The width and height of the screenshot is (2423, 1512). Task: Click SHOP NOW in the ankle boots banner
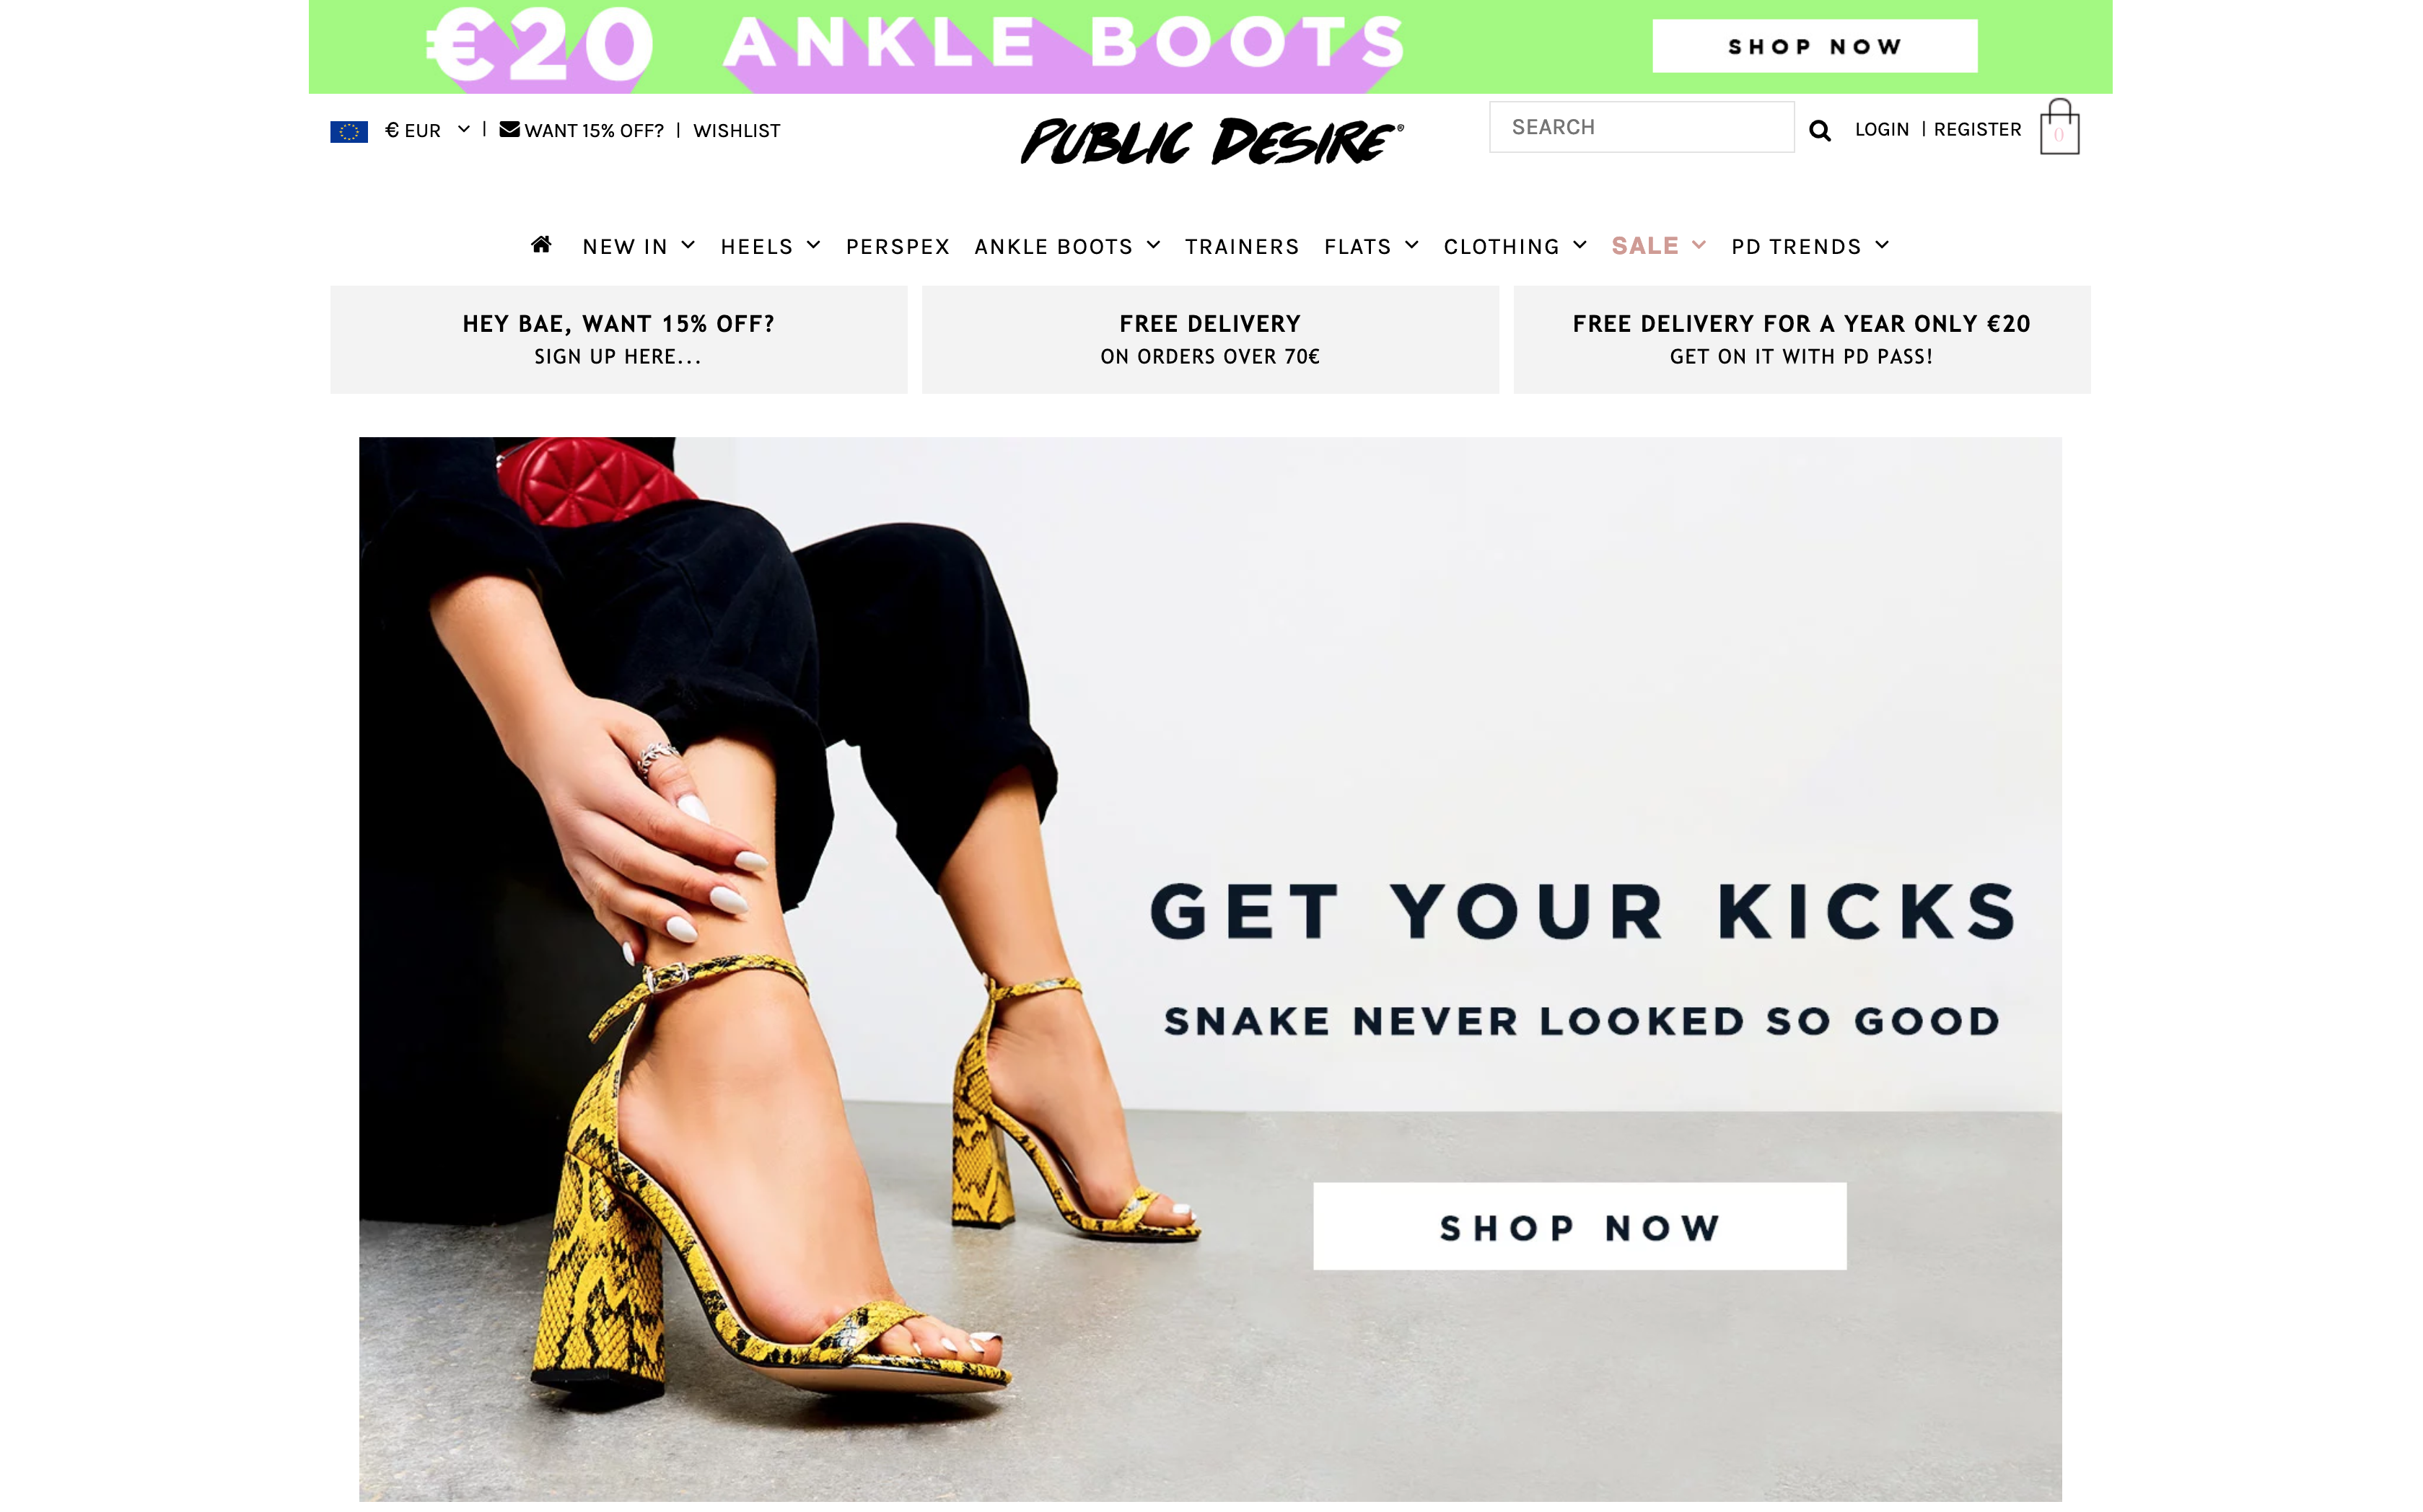(1814, 46)
